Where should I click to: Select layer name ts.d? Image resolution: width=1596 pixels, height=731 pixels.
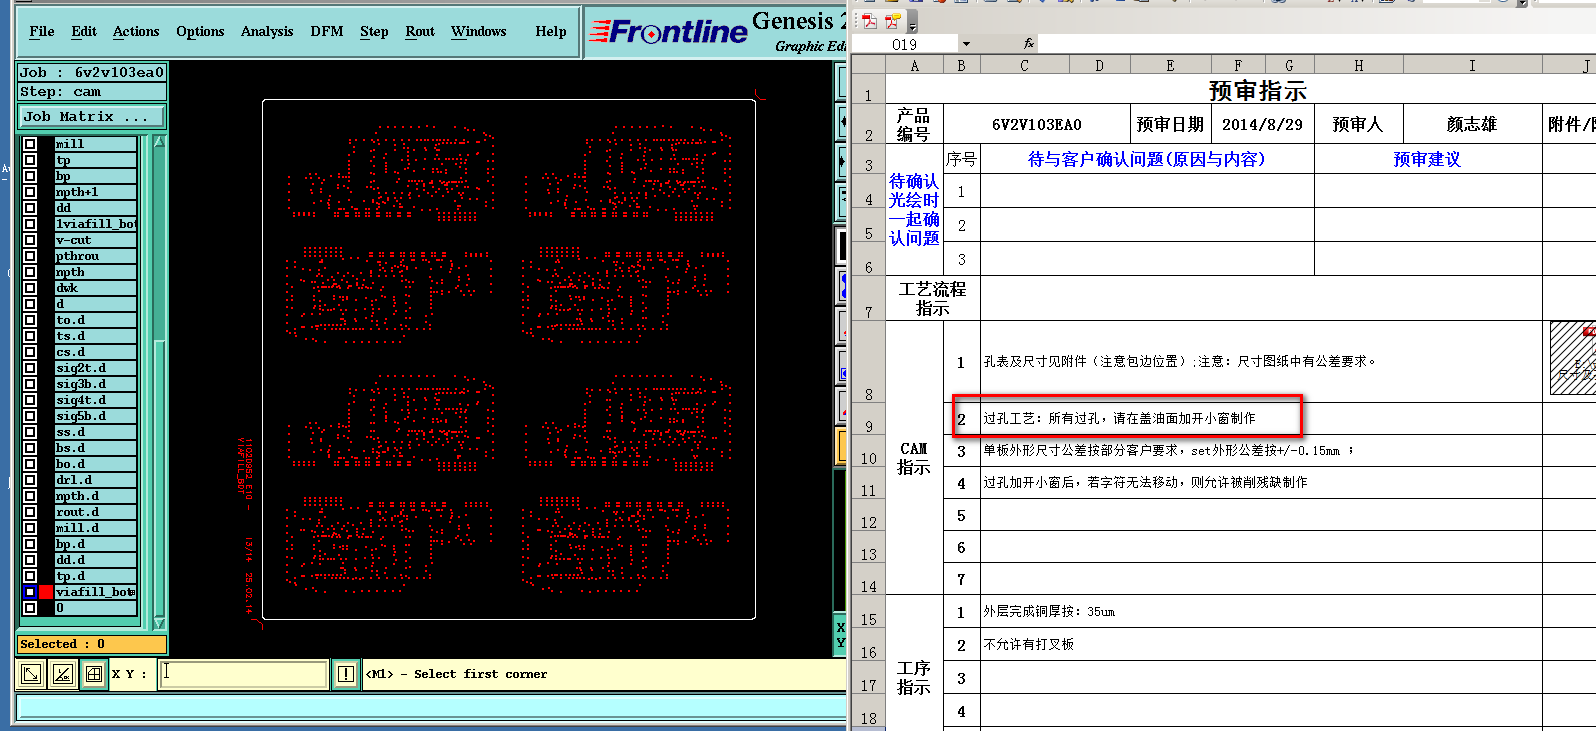[96, 336]
